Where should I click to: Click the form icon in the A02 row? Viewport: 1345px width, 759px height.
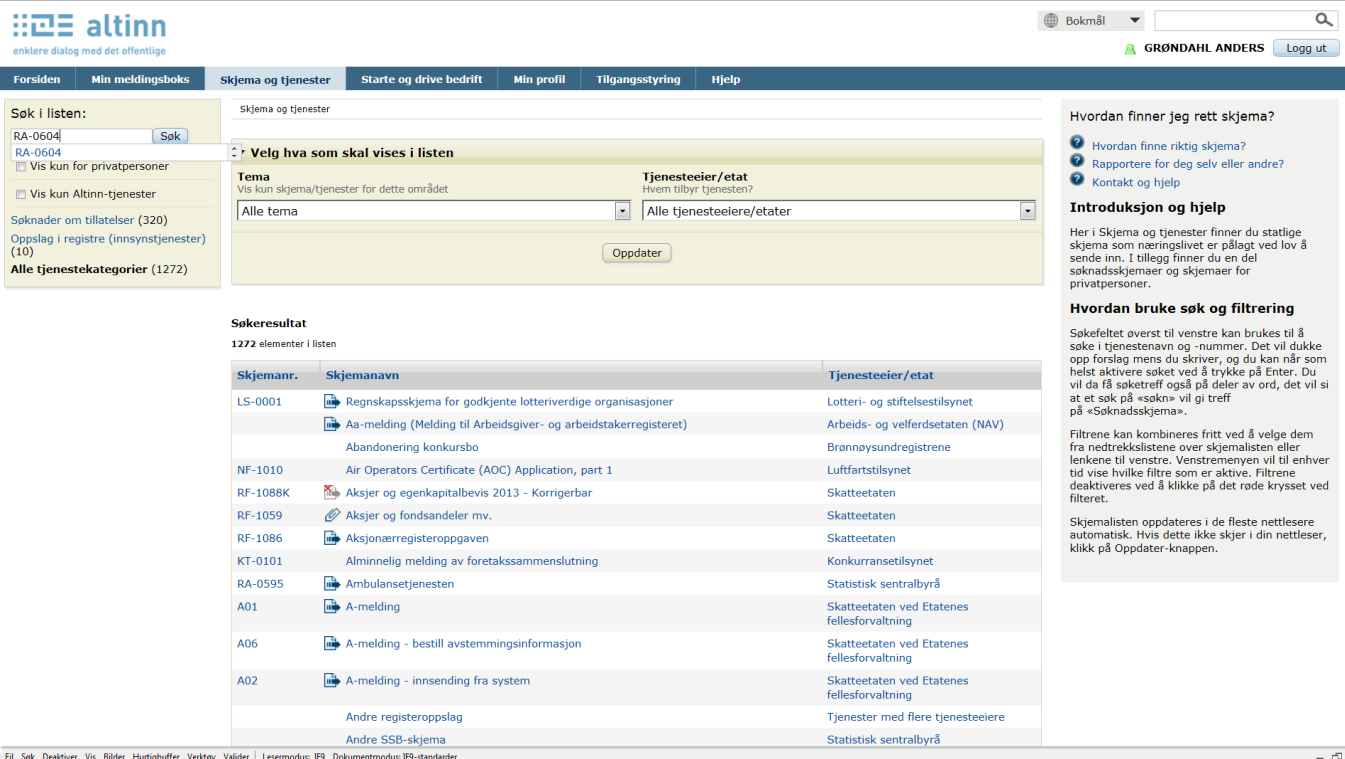click(333, 680)
